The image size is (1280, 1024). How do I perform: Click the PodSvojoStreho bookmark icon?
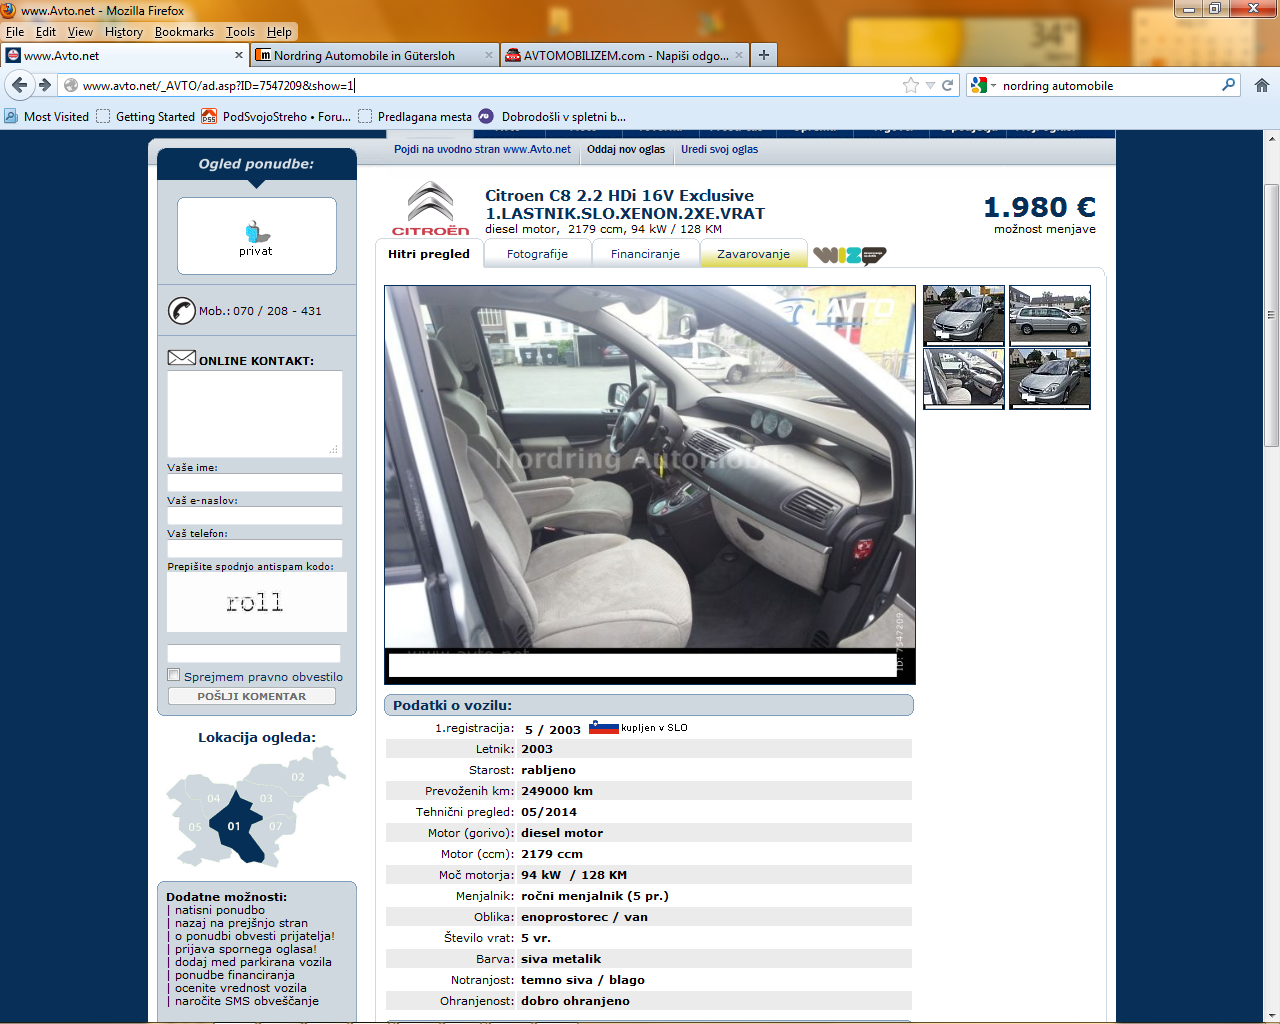(x=209, y=116)
